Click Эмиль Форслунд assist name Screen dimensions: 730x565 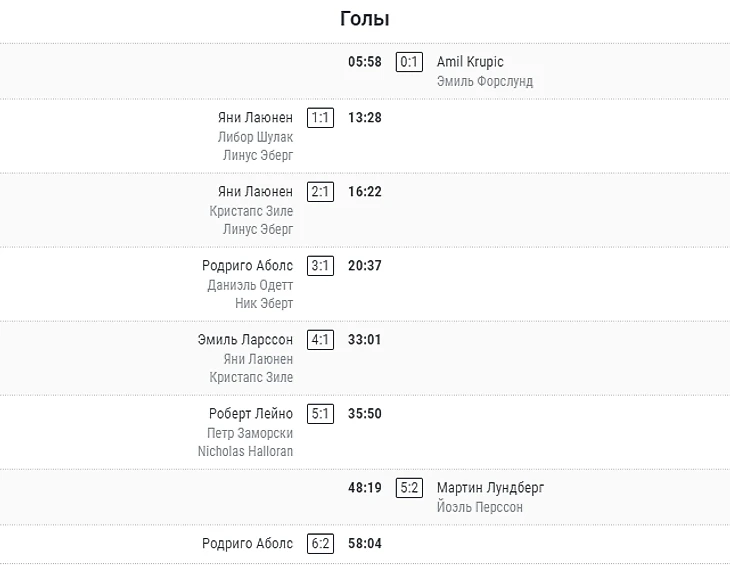pyautogui.click(x=485, y=81)
